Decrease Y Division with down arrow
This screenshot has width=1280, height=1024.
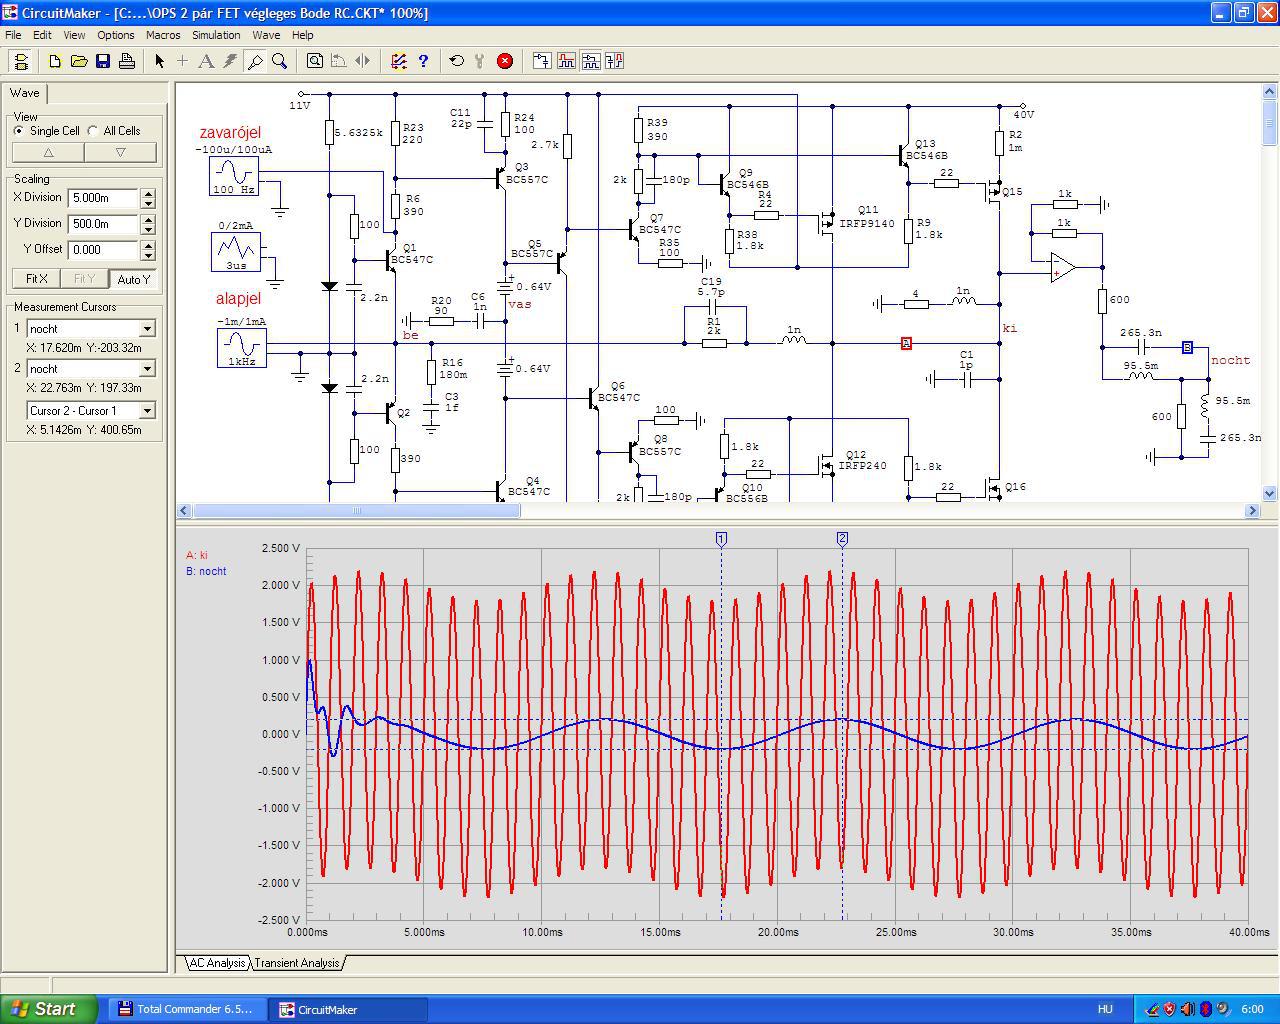pyautogui.click(x=149, y=229)
